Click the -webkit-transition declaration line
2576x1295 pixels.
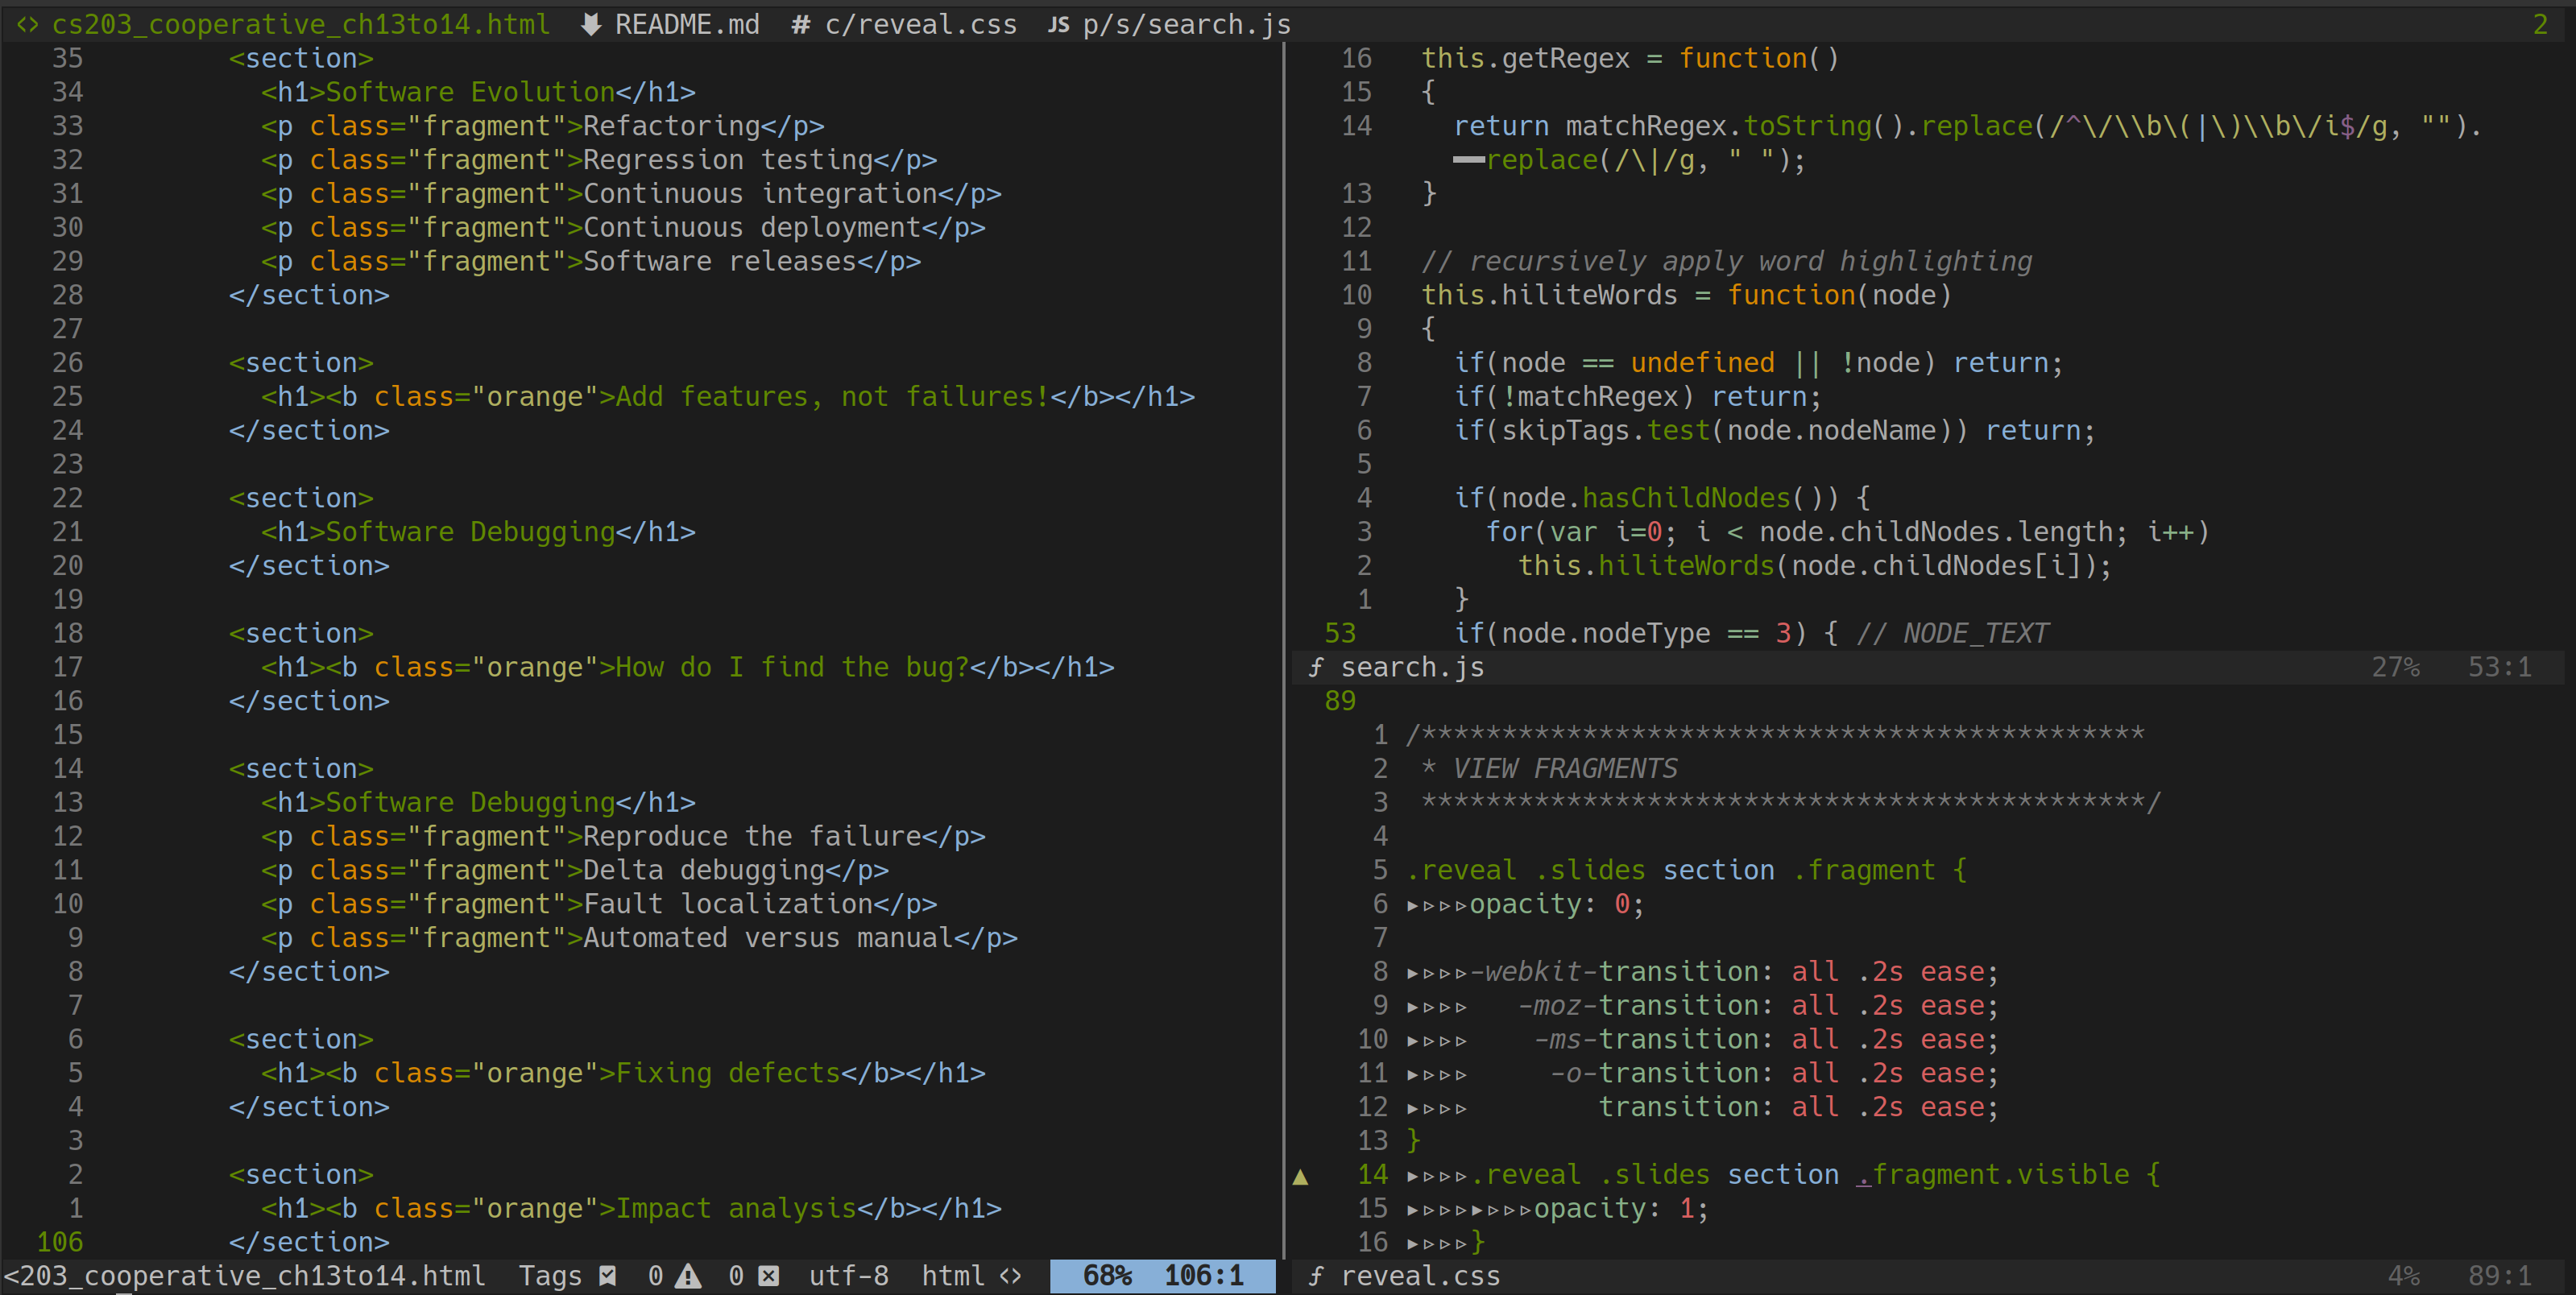(x=1734, y=972)
